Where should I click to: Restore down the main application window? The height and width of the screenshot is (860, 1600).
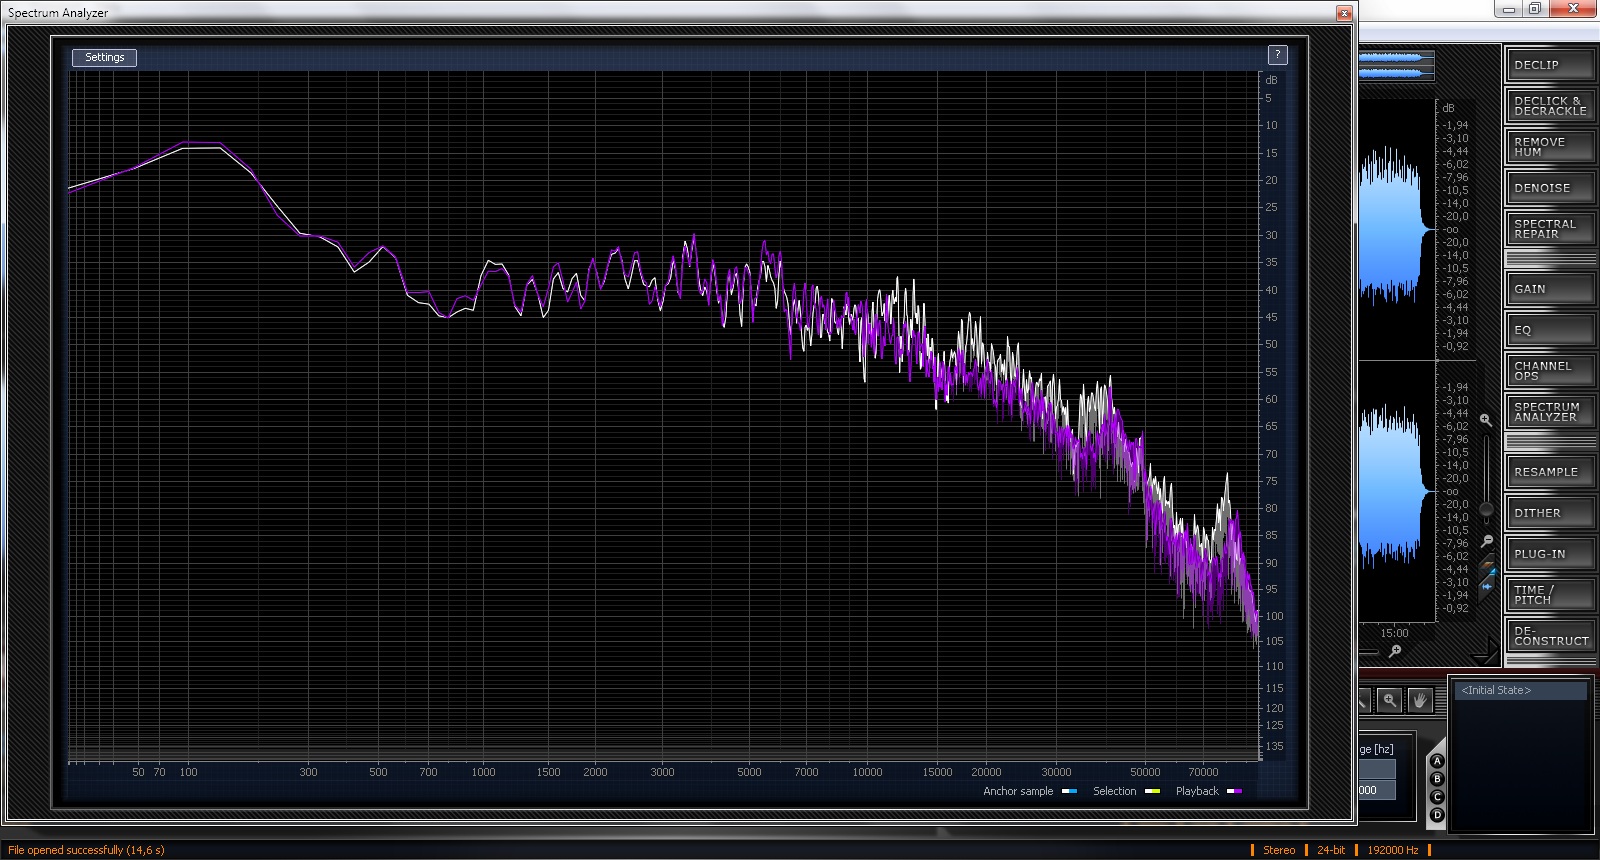(1535, 9)
